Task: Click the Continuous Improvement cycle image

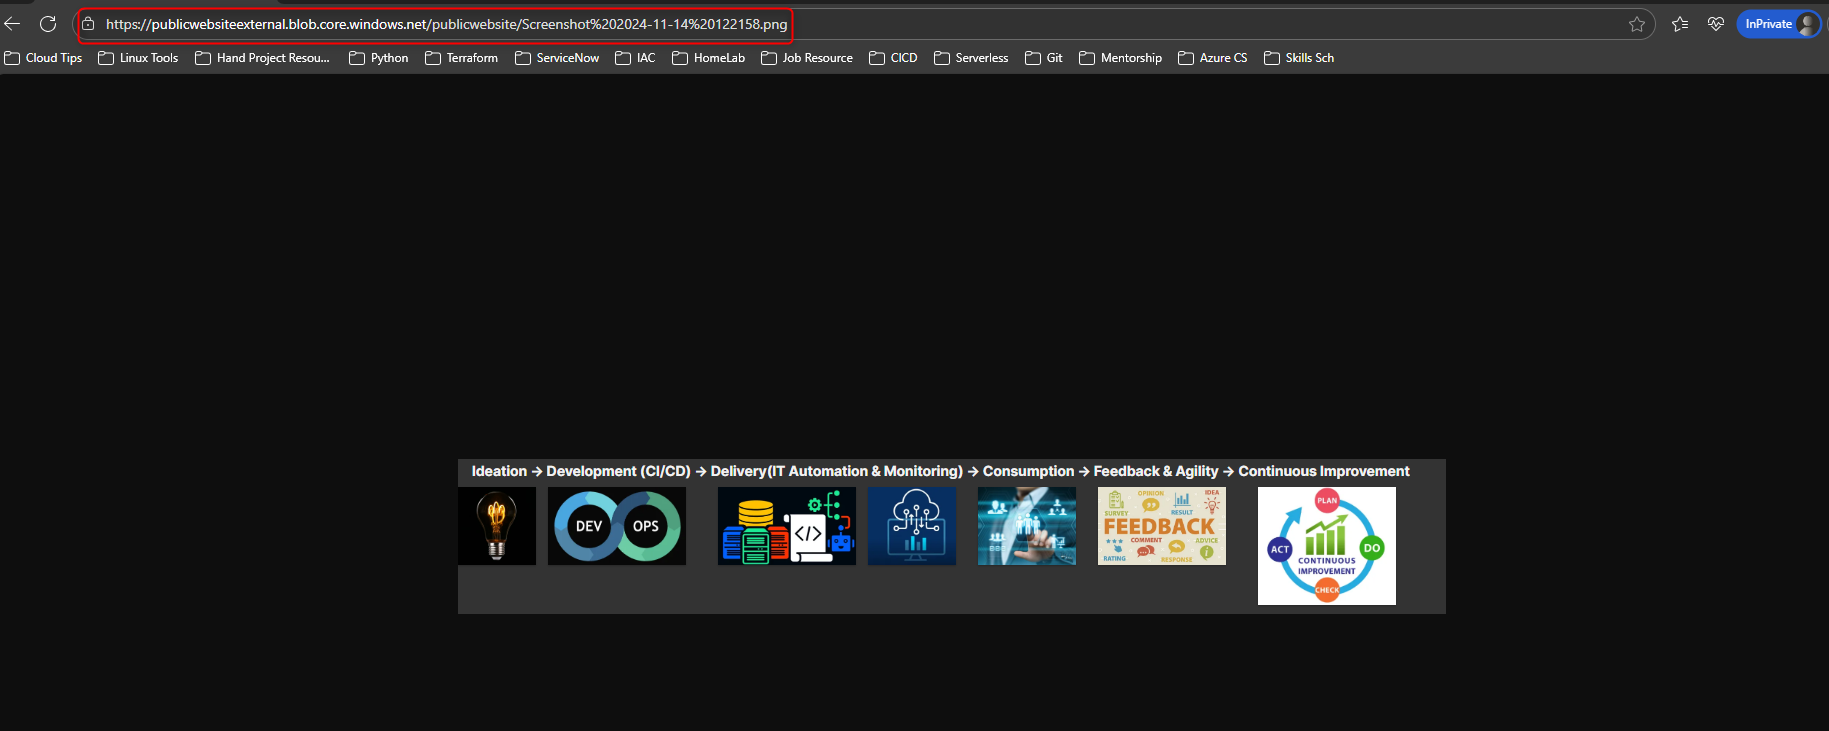Action: click(1327, 546)
